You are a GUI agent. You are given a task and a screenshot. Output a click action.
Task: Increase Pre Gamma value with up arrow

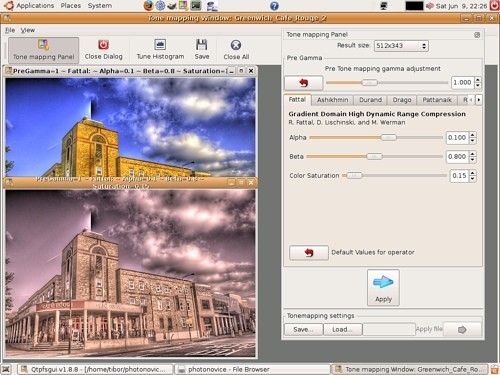point(478,80)
